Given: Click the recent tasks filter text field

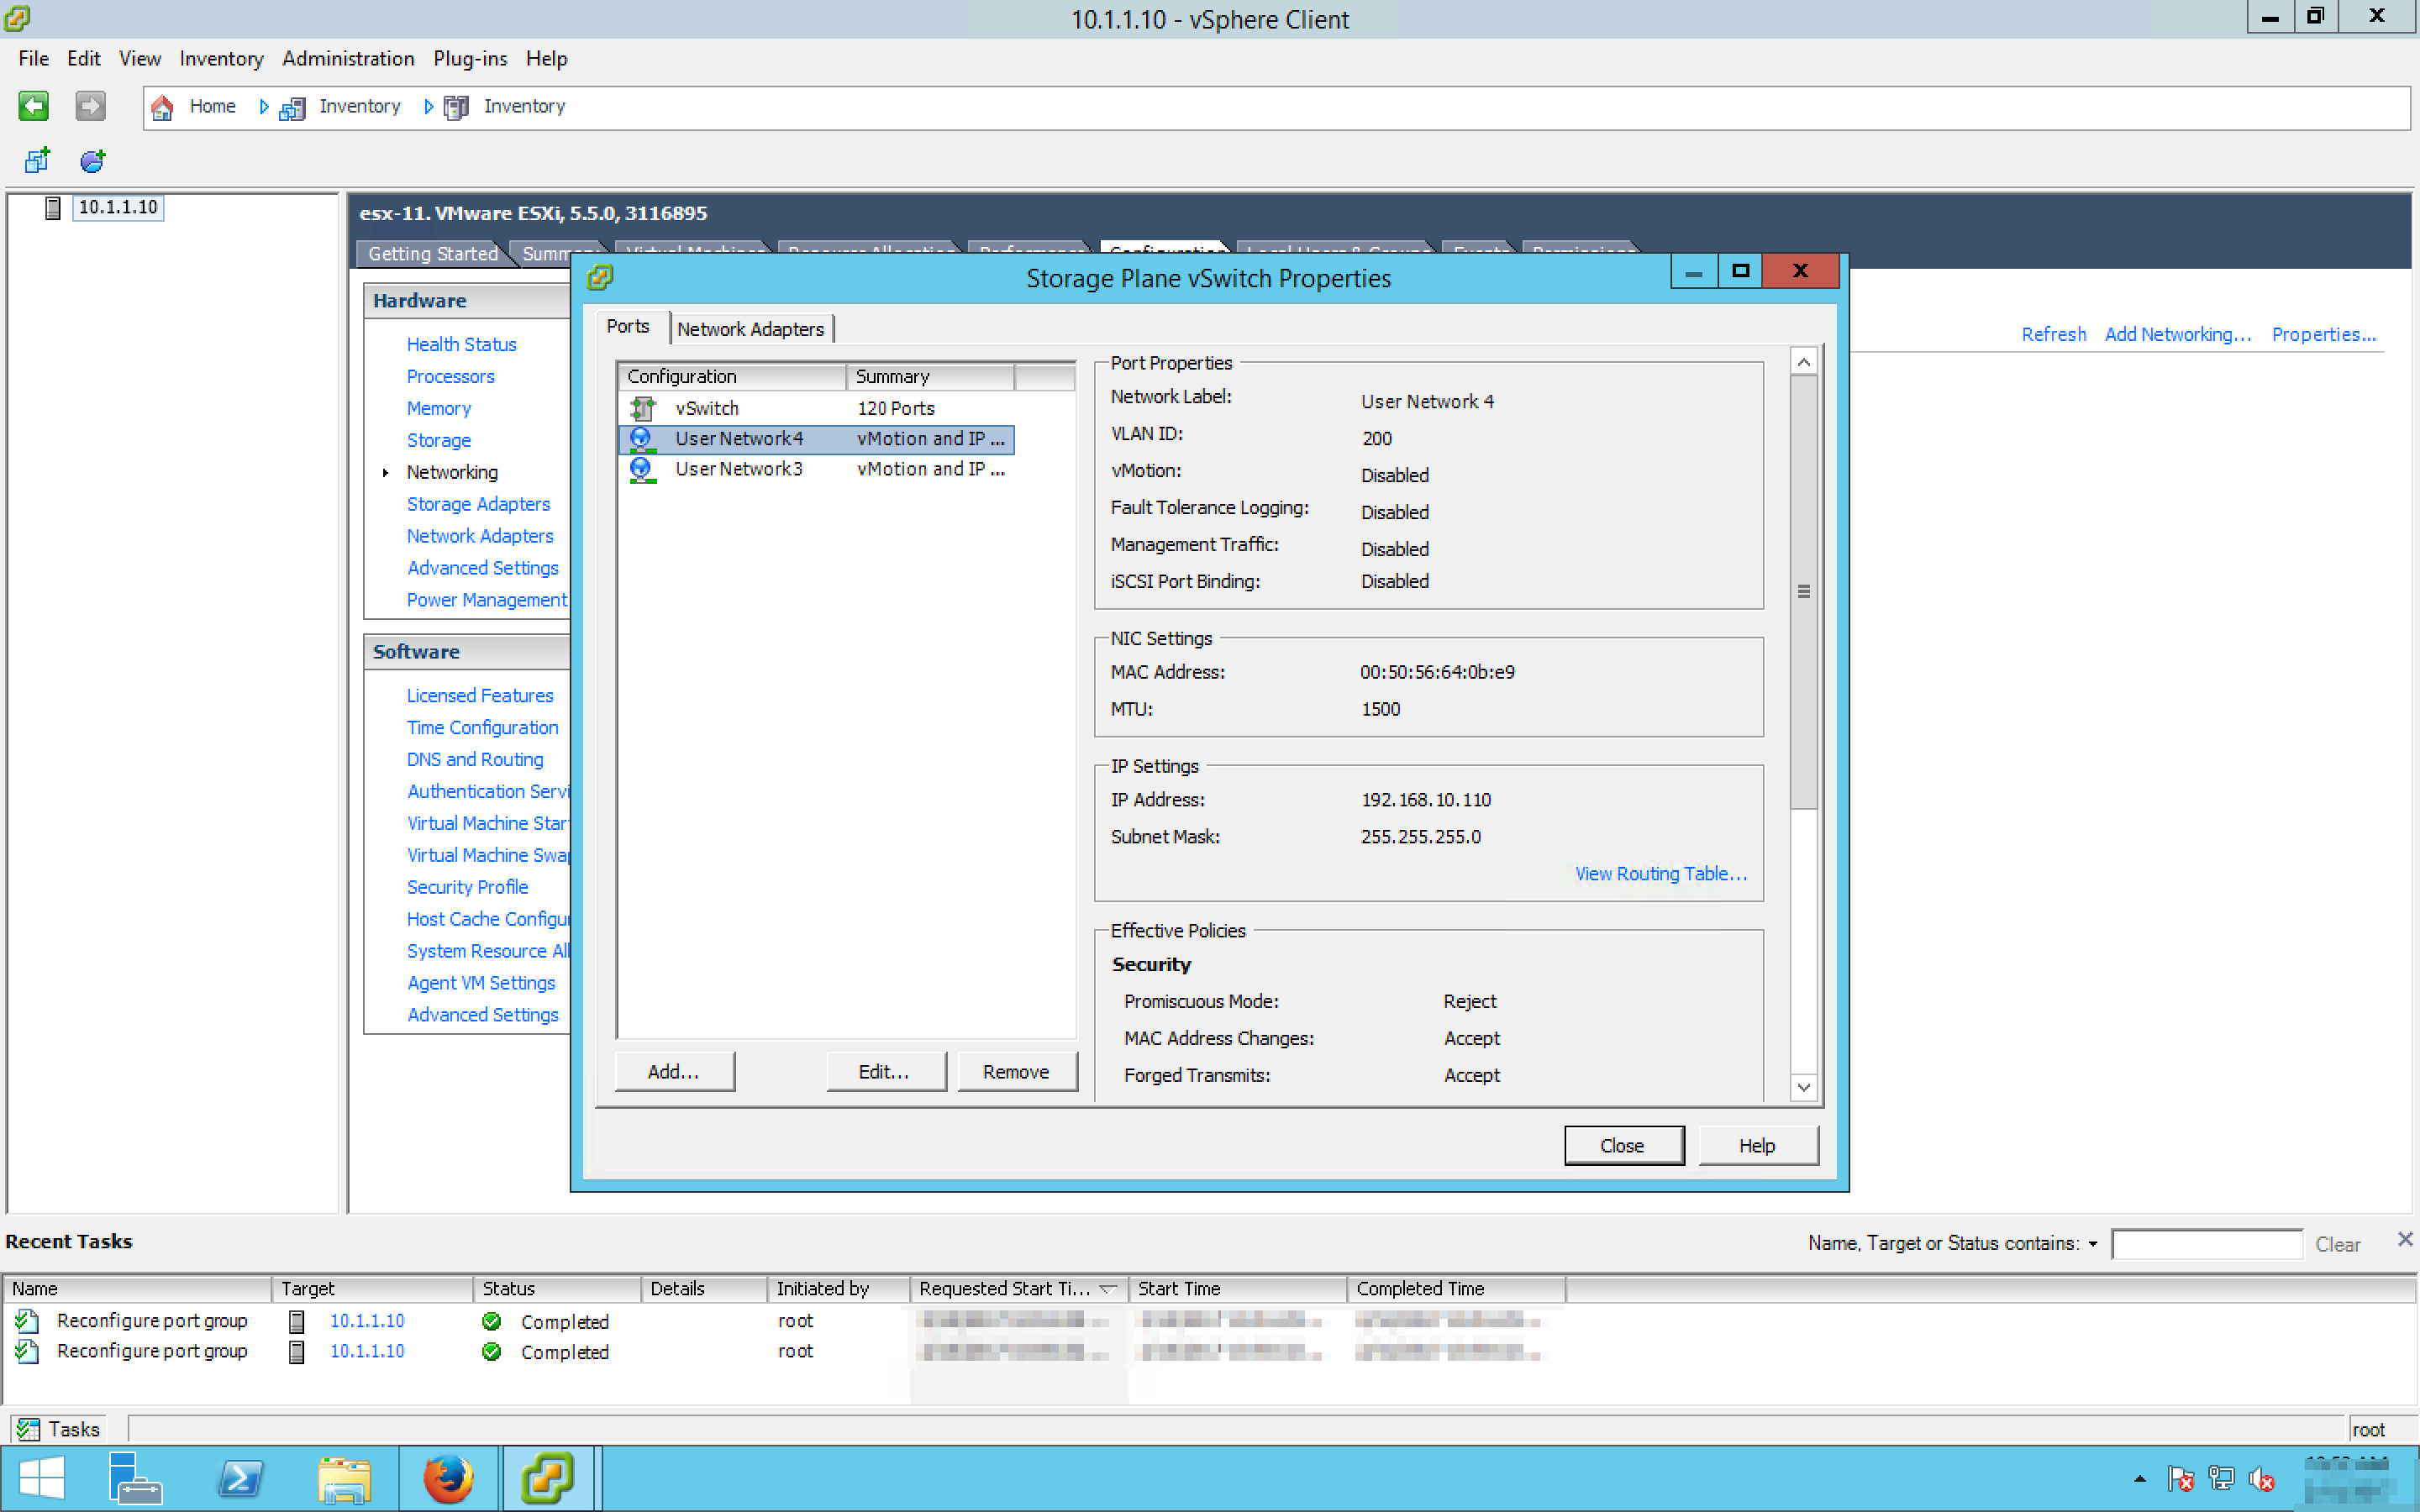Looking at the screenshot, I should [2206, 1244].
